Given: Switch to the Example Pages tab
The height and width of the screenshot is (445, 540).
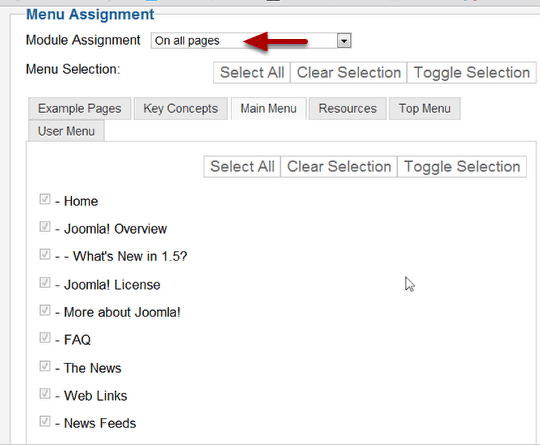Looking at the screenshot, I should coord(80,108).
